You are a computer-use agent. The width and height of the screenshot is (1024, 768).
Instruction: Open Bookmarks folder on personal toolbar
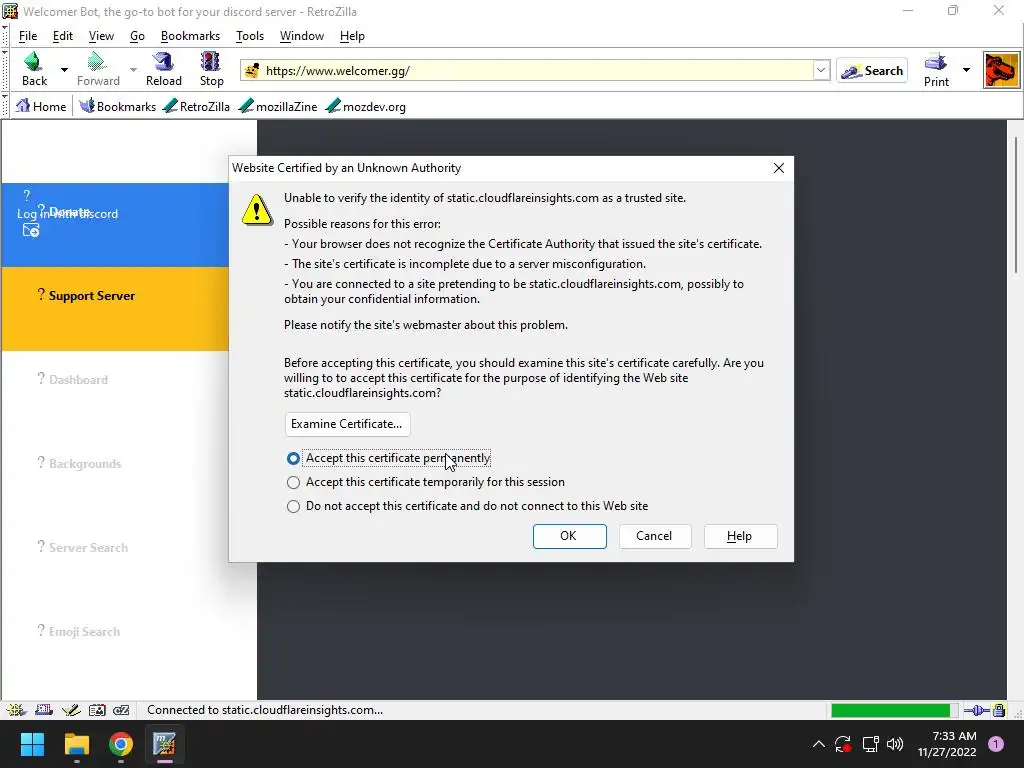[118, 106]
